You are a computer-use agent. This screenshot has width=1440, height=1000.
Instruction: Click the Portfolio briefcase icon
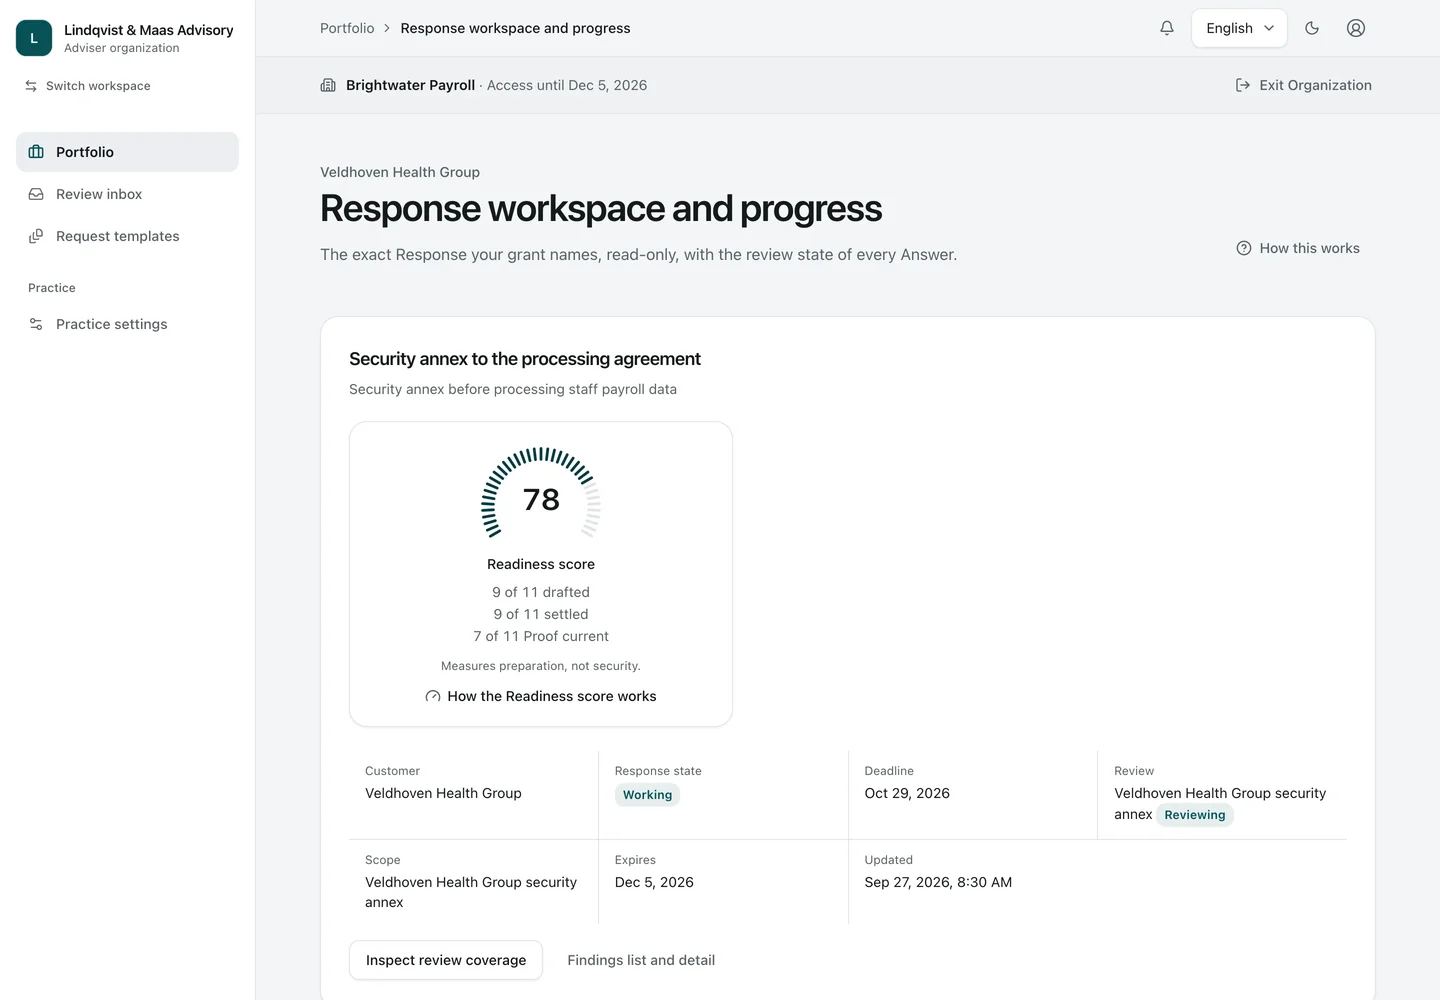[36, 152]
